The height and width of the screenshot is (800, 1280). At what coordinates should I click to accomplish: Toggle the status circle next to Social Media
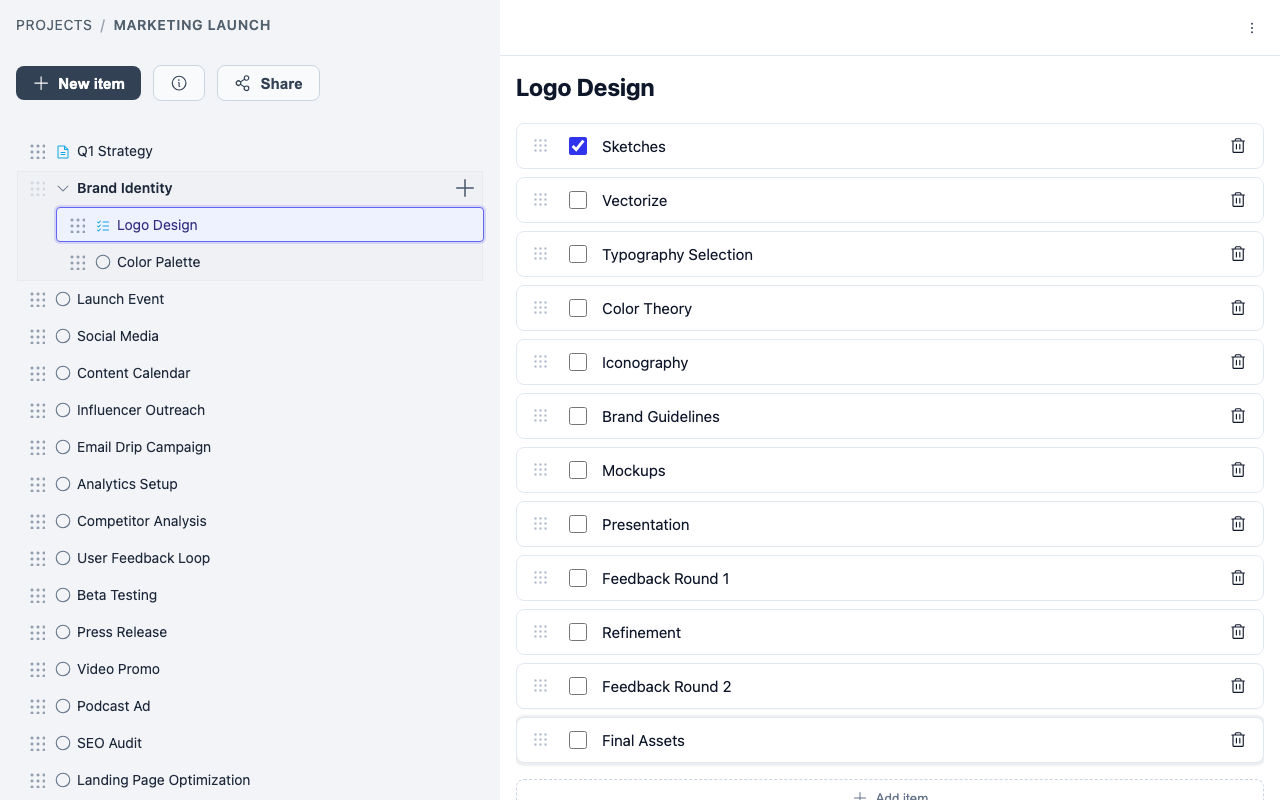tap(62, 336)
